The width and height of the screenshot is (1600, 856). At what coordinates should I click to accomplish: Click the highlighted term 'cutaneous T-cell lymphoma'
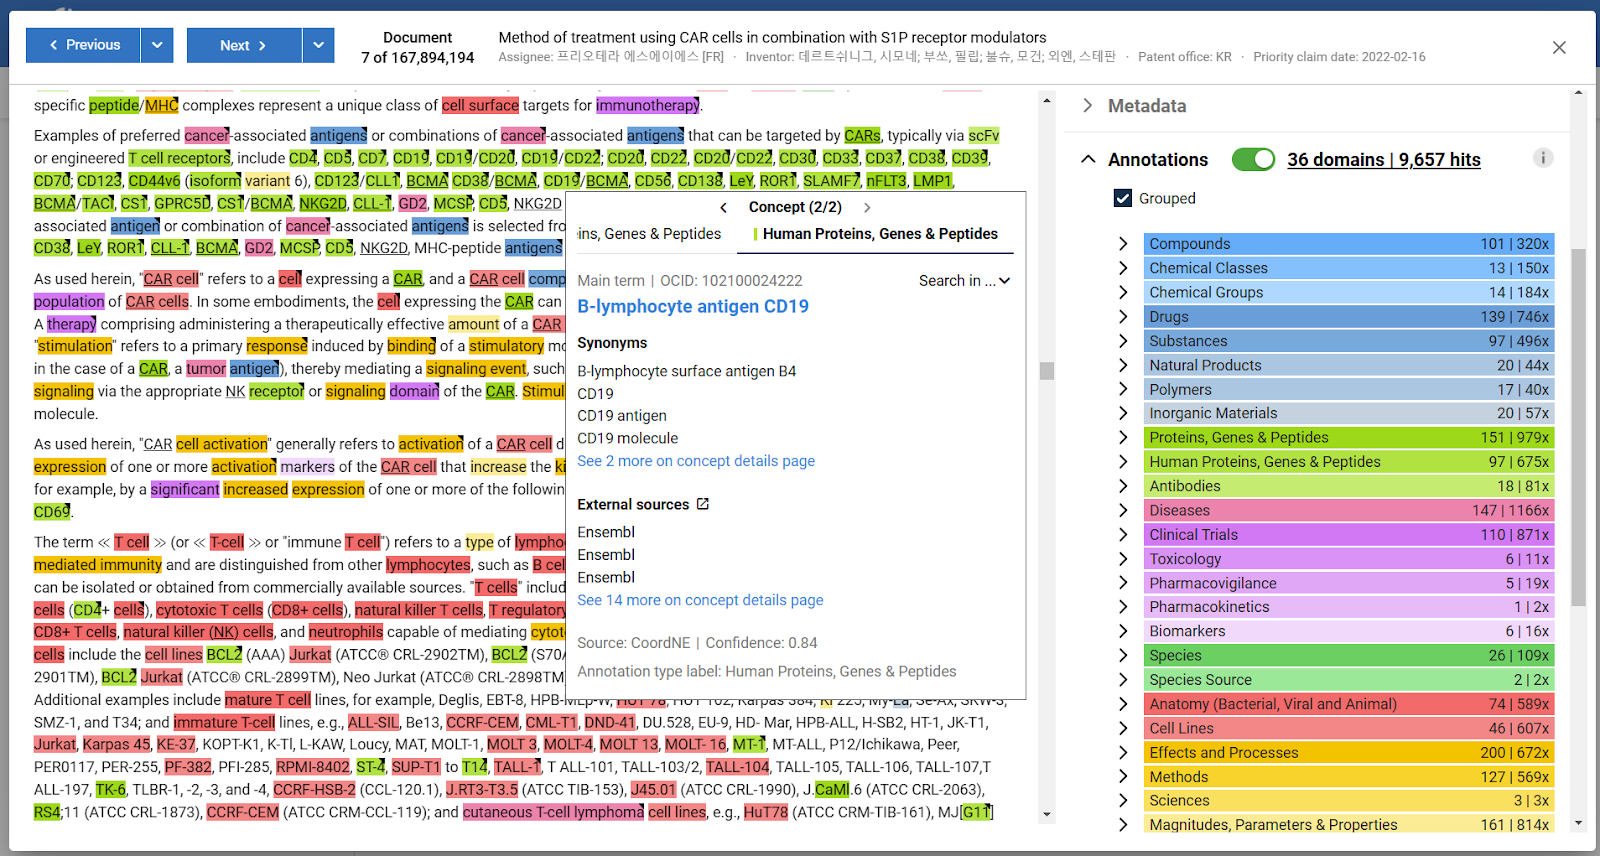553,812
